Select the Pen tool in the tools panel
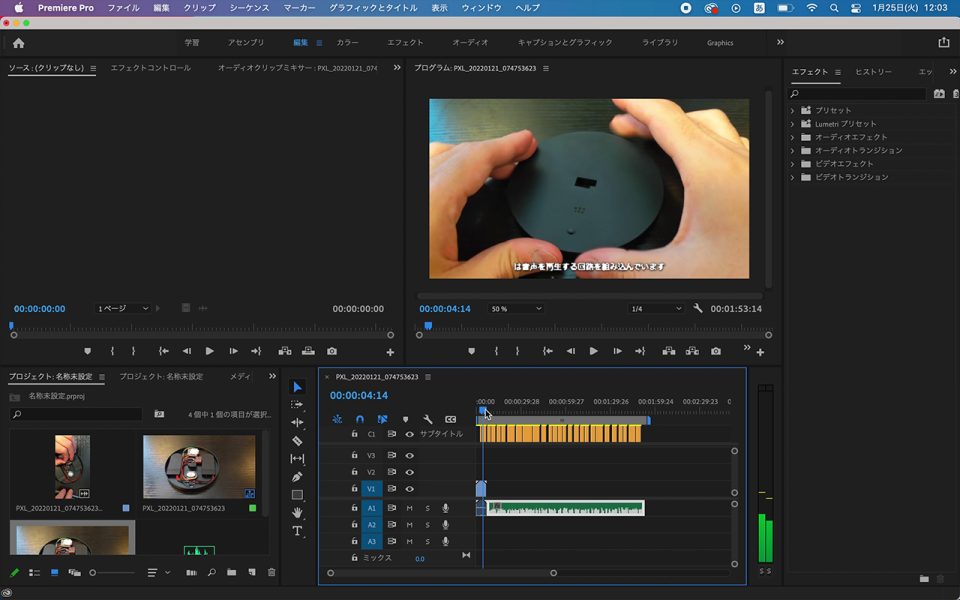960x600 pixels. [x=297, y=477]
